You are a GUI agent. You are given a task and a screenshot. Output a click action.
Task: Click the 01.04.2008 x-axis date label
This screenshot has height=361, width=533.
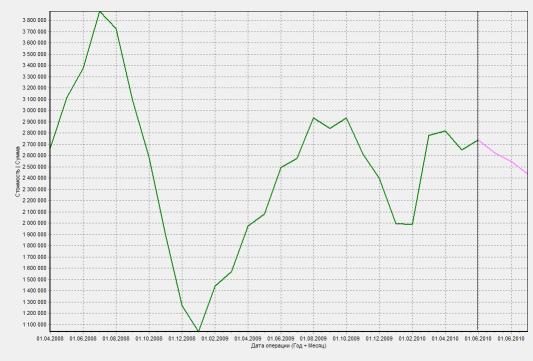[50, 339]
